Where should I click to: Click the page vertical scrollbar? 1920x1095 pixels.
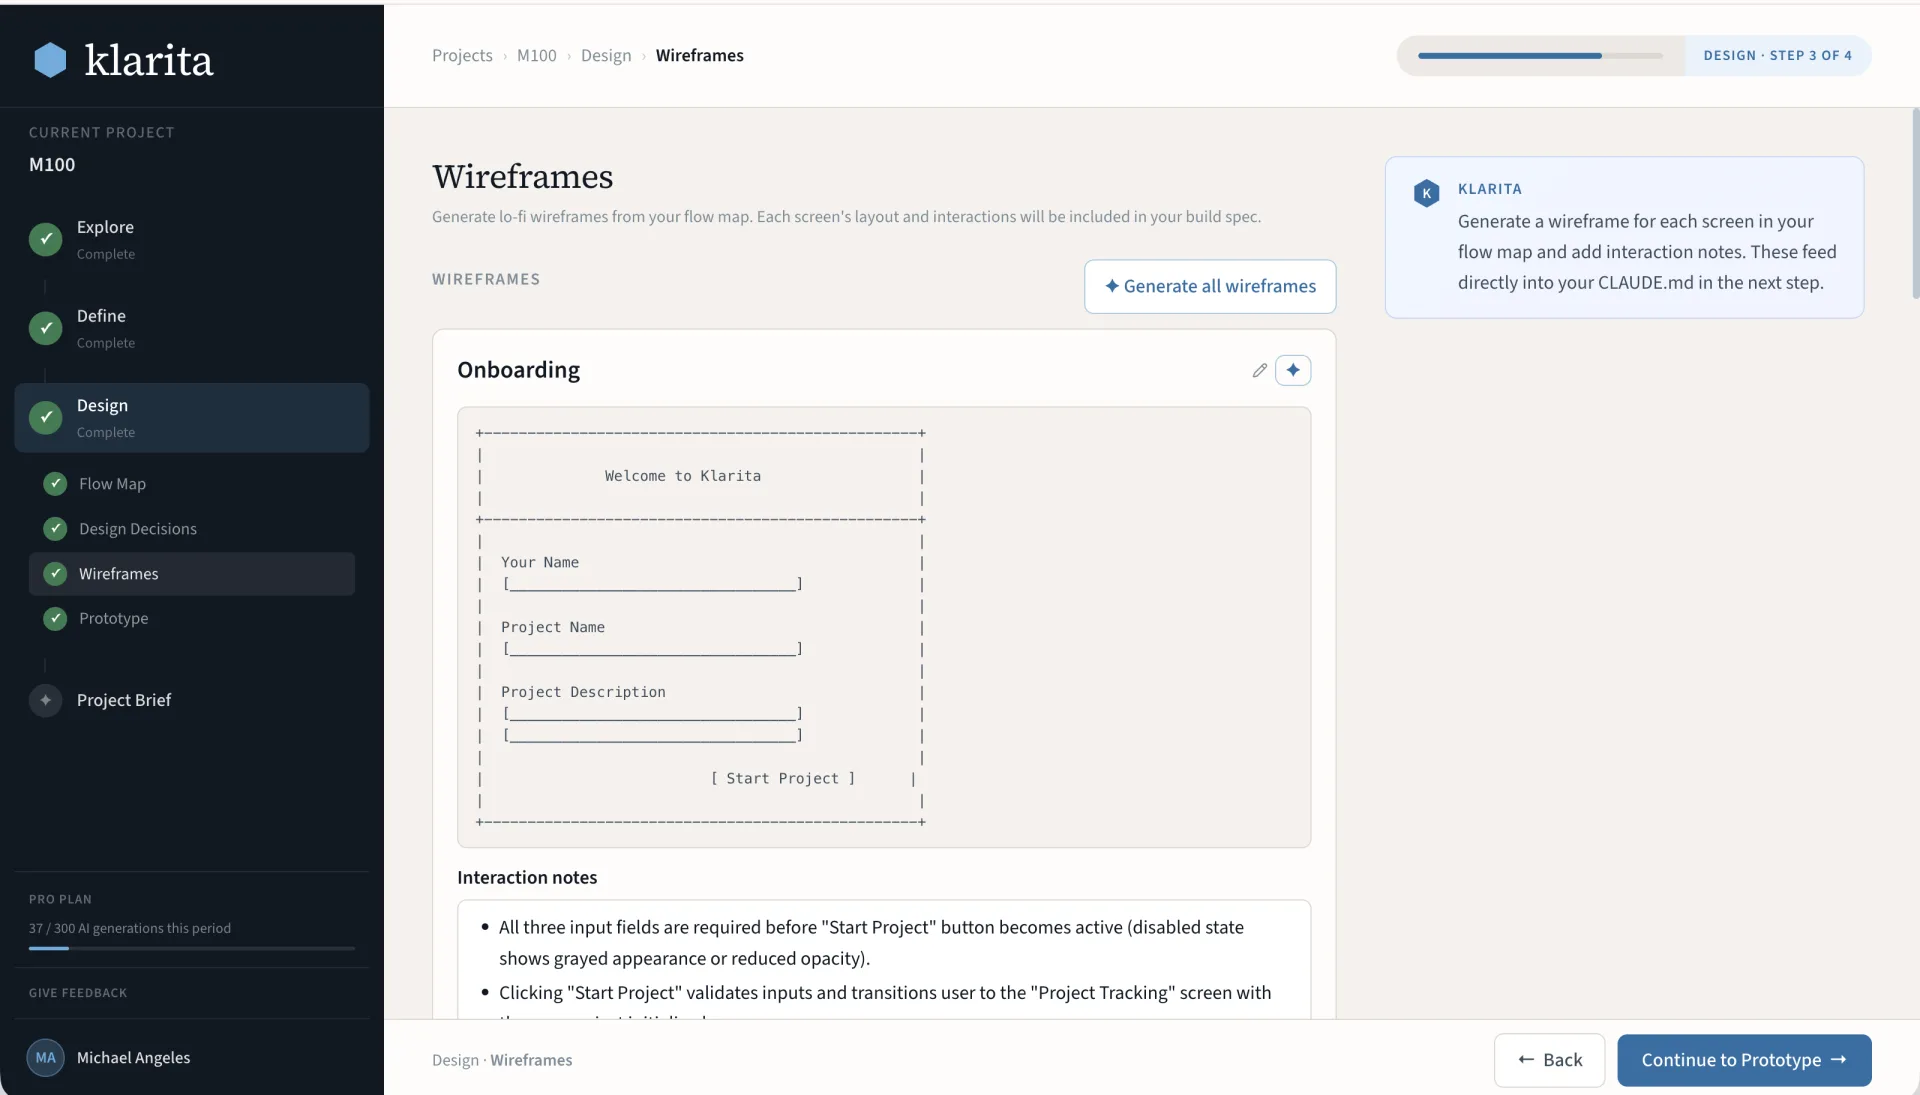(x=1915, y=205)
